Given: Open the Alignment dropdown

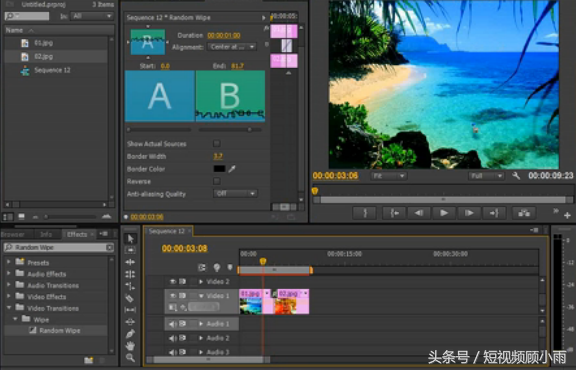Looking at the screenshot, I should tap(232, 47).
